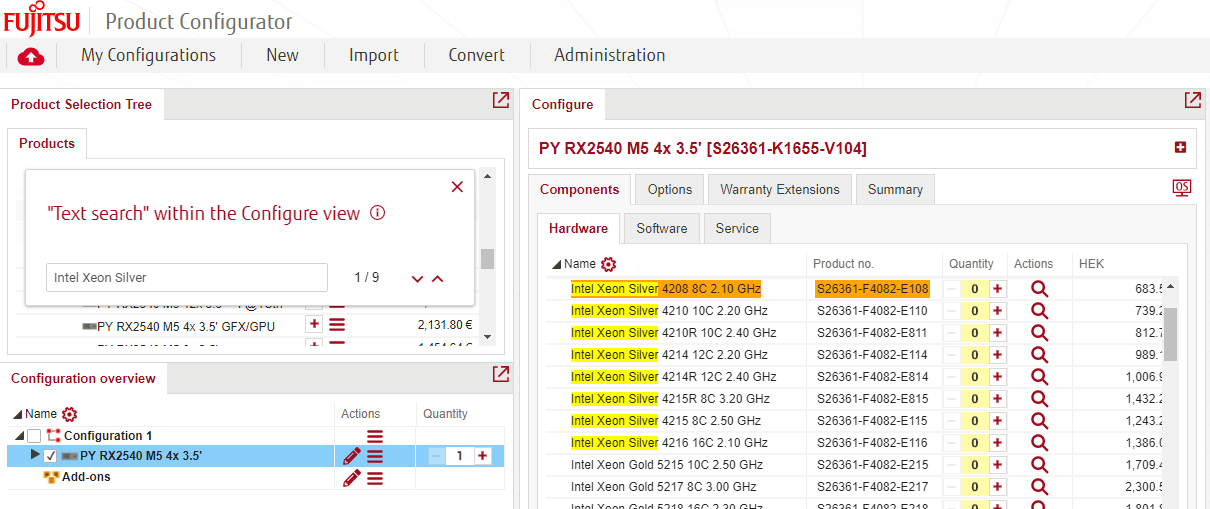Open menu for PY RX2540 M5 overview row
This screenshot has width=1210, height=509.
click(x=375, y=456)
